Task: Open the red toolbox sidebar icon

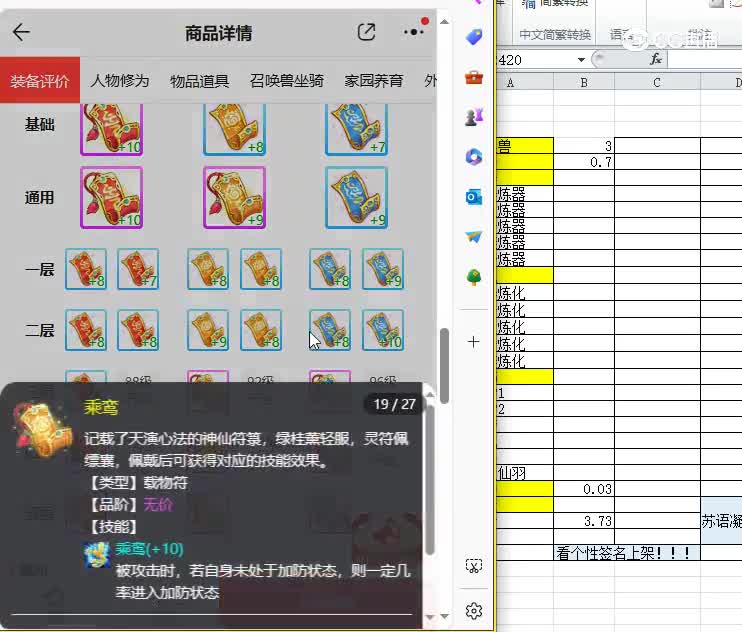Action: 474,77
